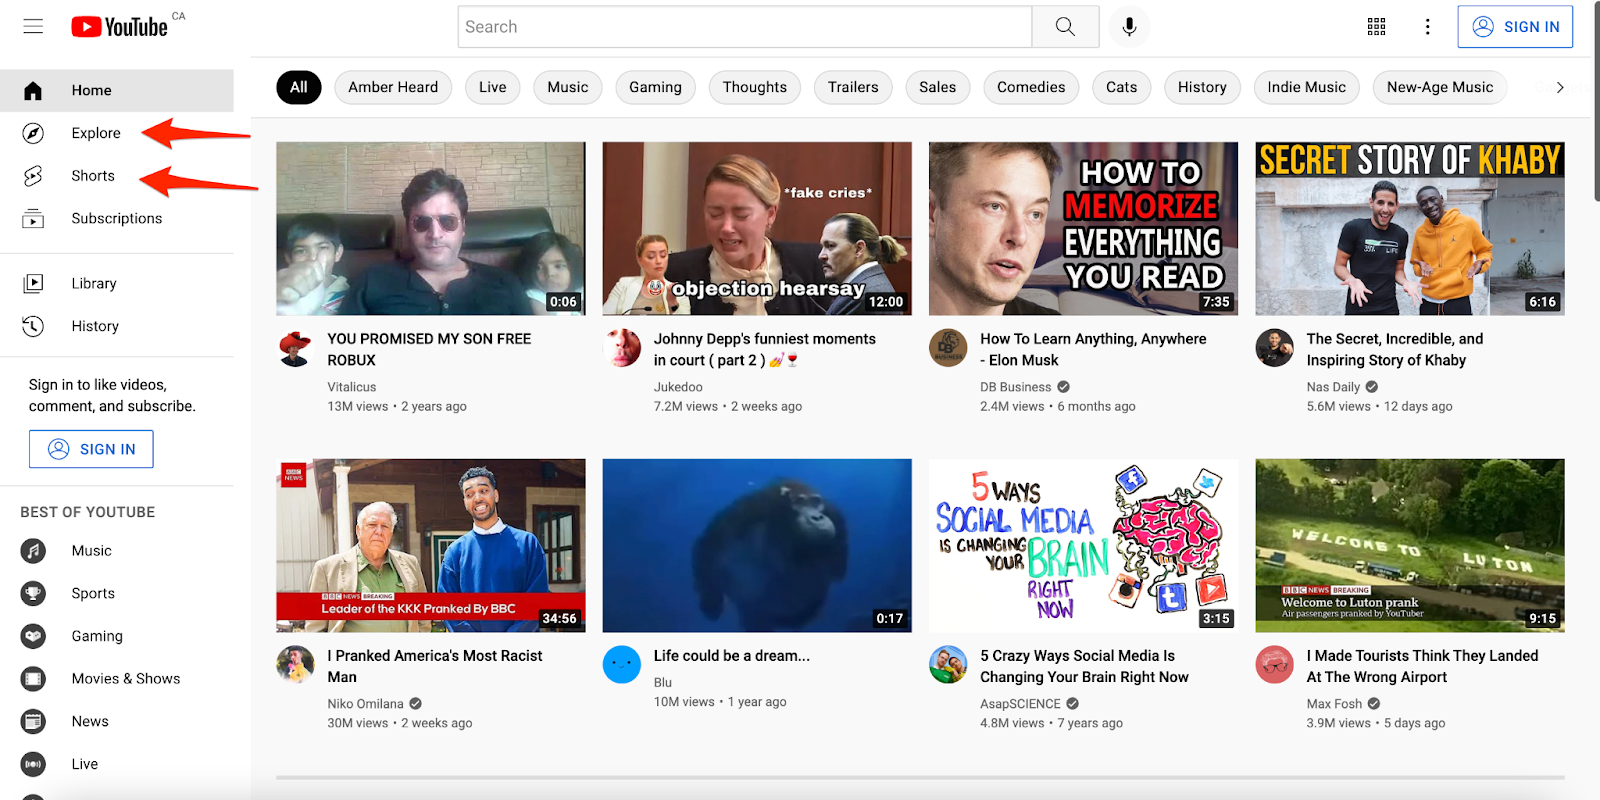The width and height of the screenshot is (1600, 800).
Task: Go to YouTube home via logo
Action: click(x=120, y=27)
